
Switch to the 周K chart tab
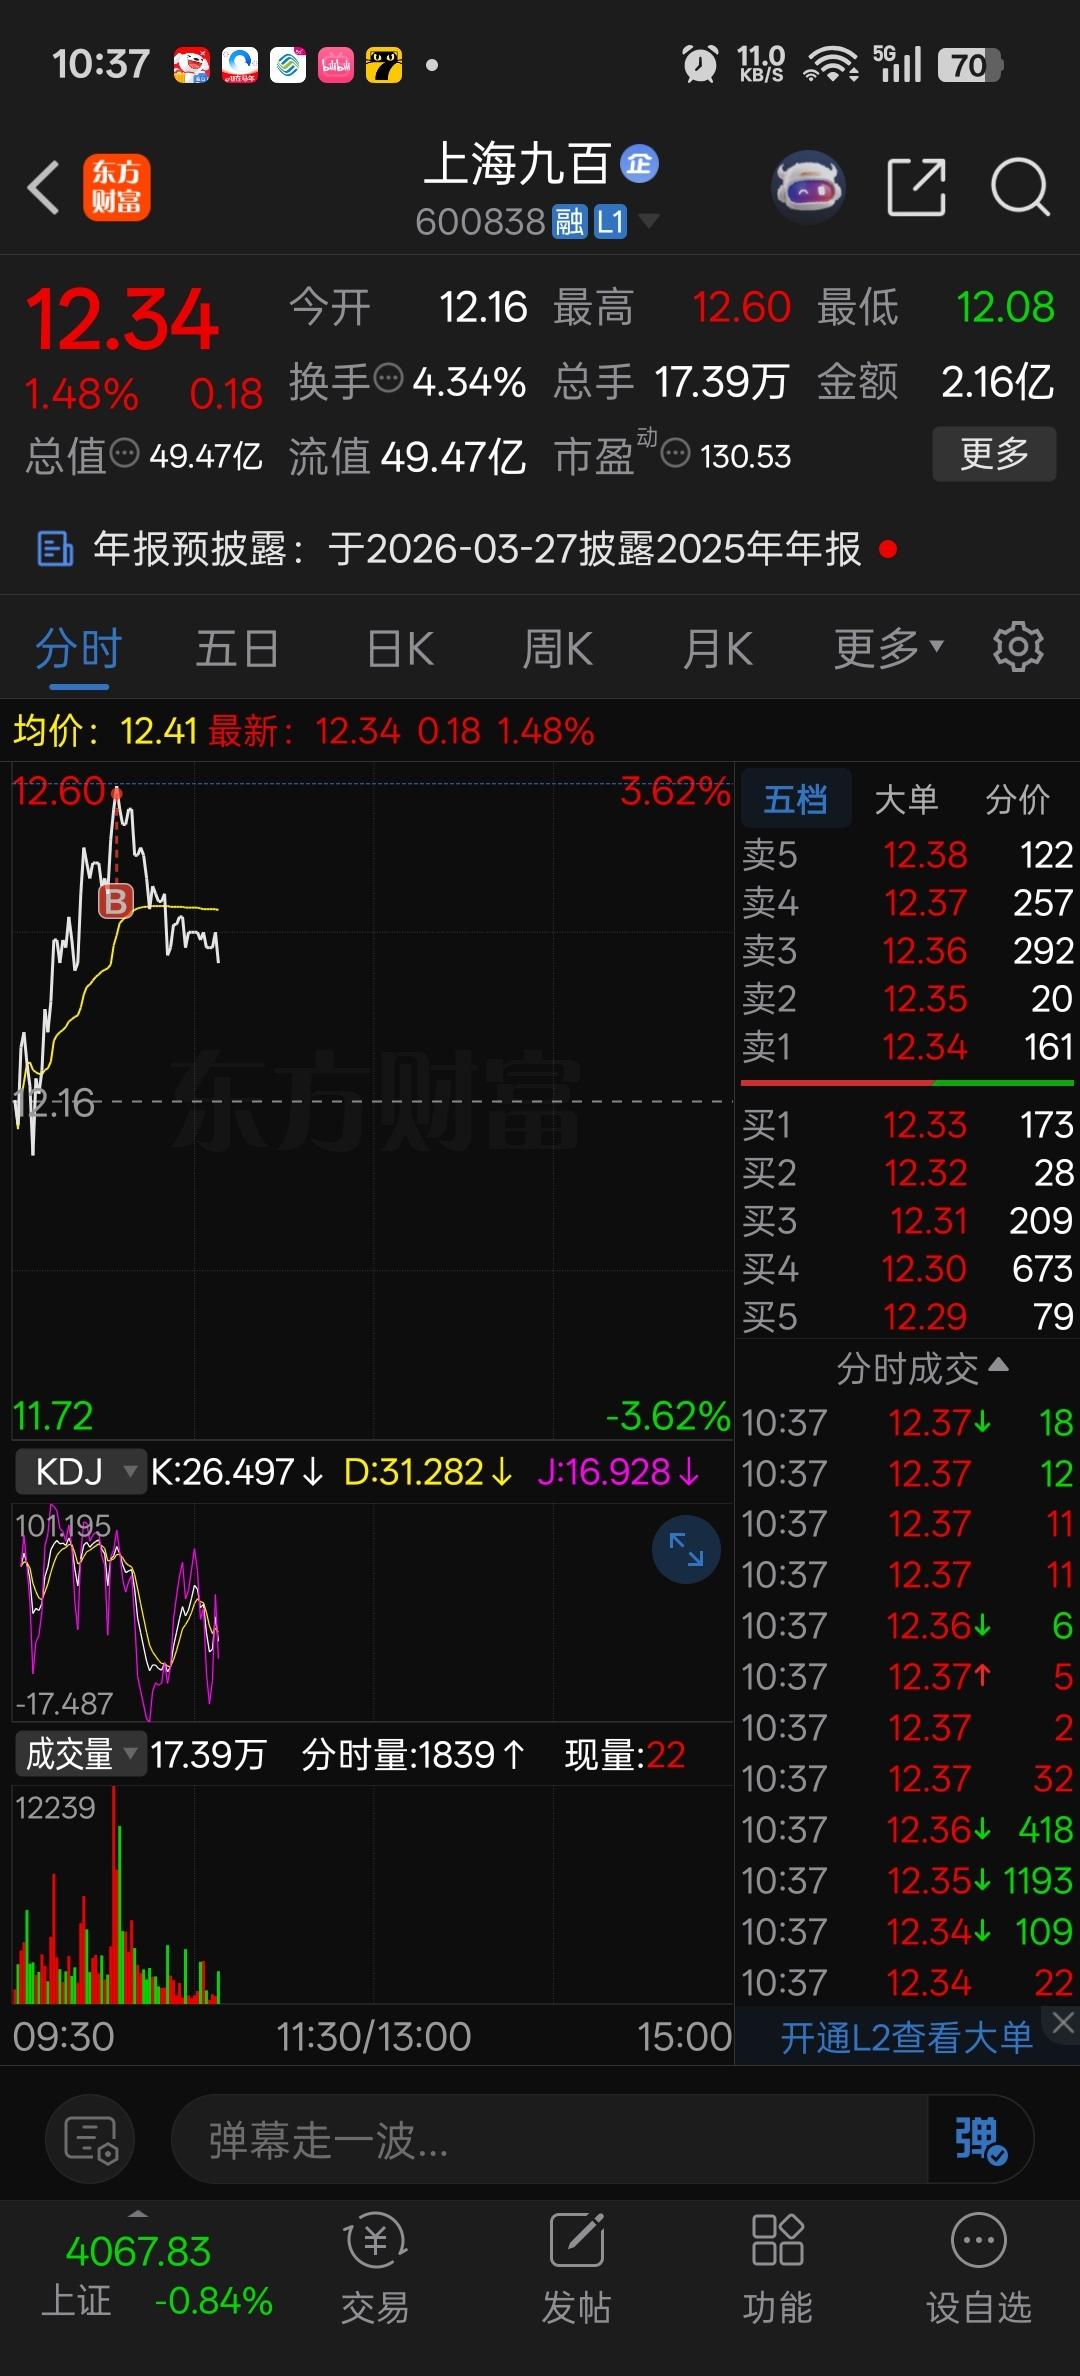(x=558, y=649)
